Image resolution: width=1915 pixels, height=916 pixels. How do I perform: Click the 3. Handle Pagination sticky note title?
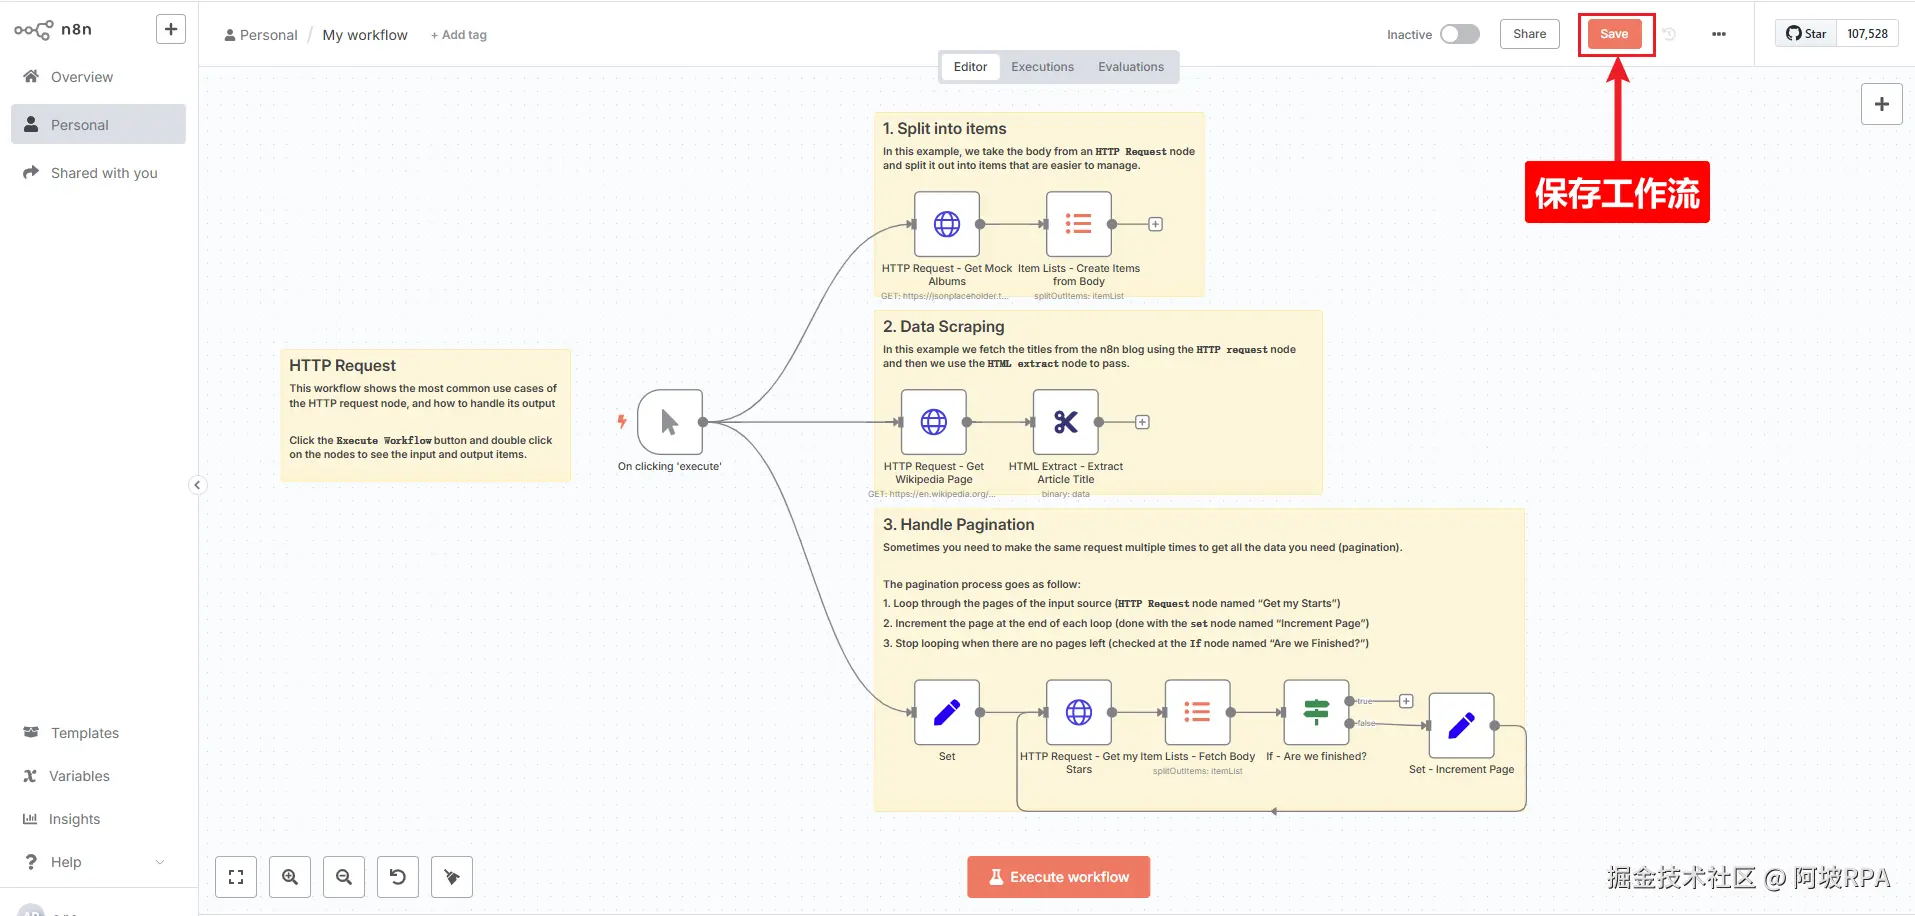[x=958, y=524]
